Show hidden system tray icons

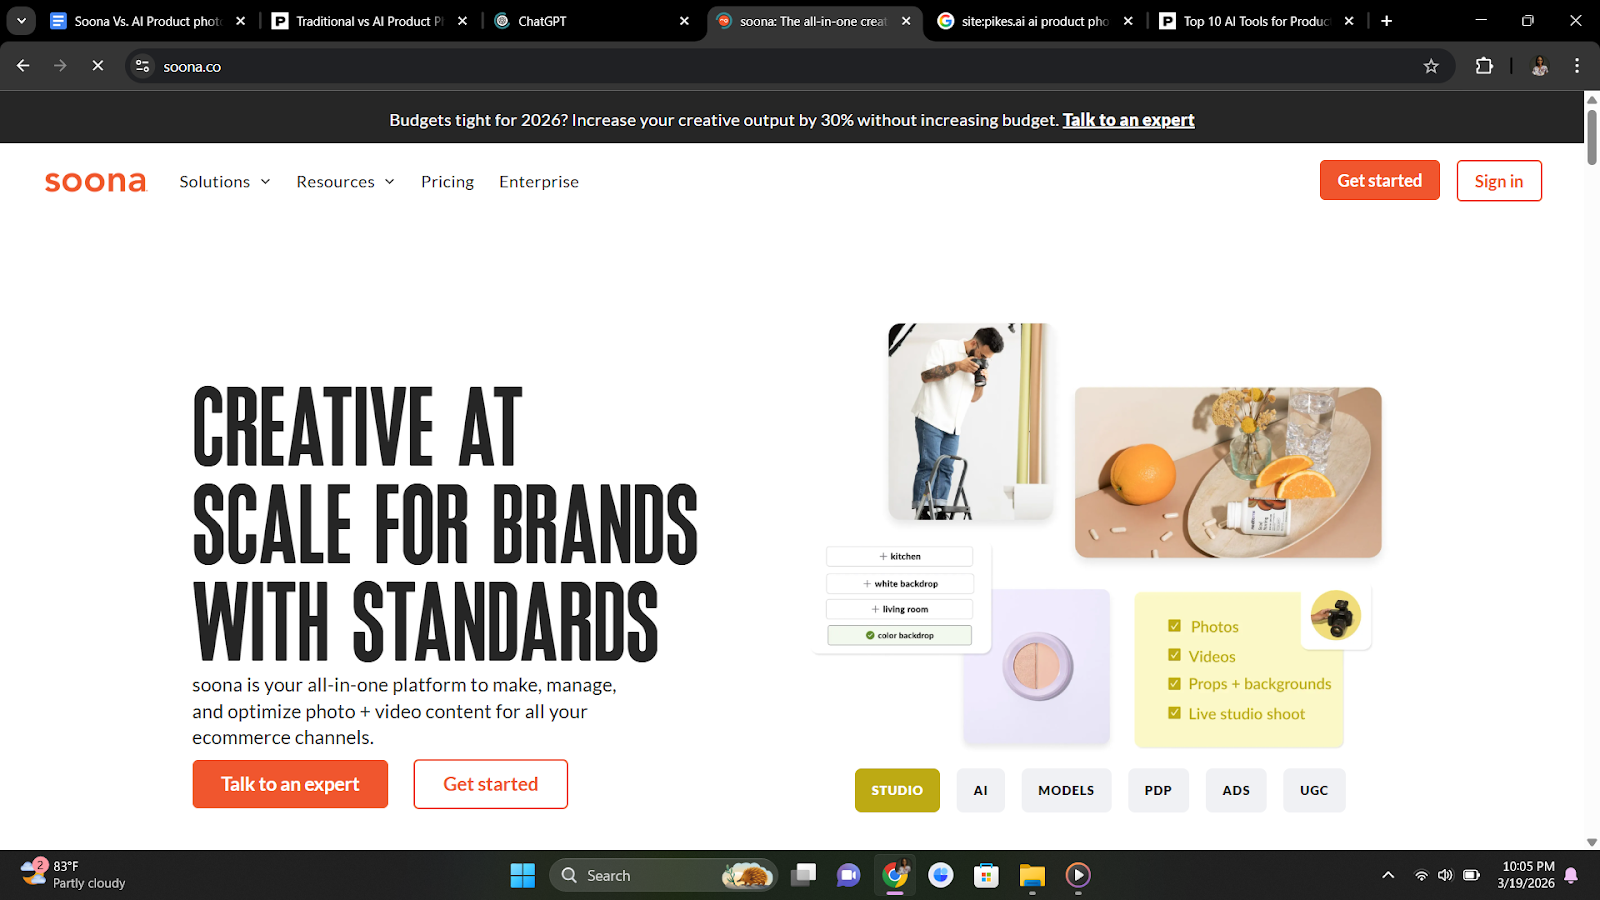pos(1388,875)
